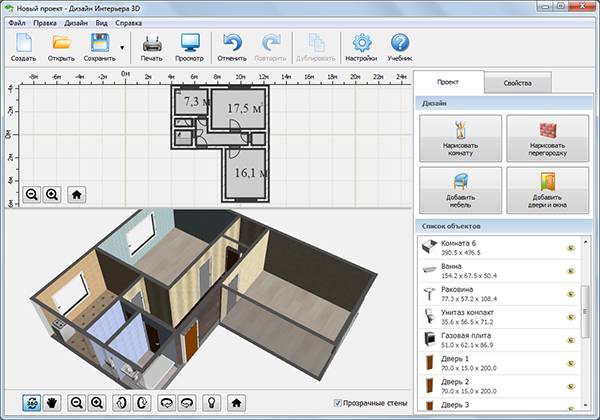Click Добавить мебель button
The image size is (600, 420).
[460, 190]
